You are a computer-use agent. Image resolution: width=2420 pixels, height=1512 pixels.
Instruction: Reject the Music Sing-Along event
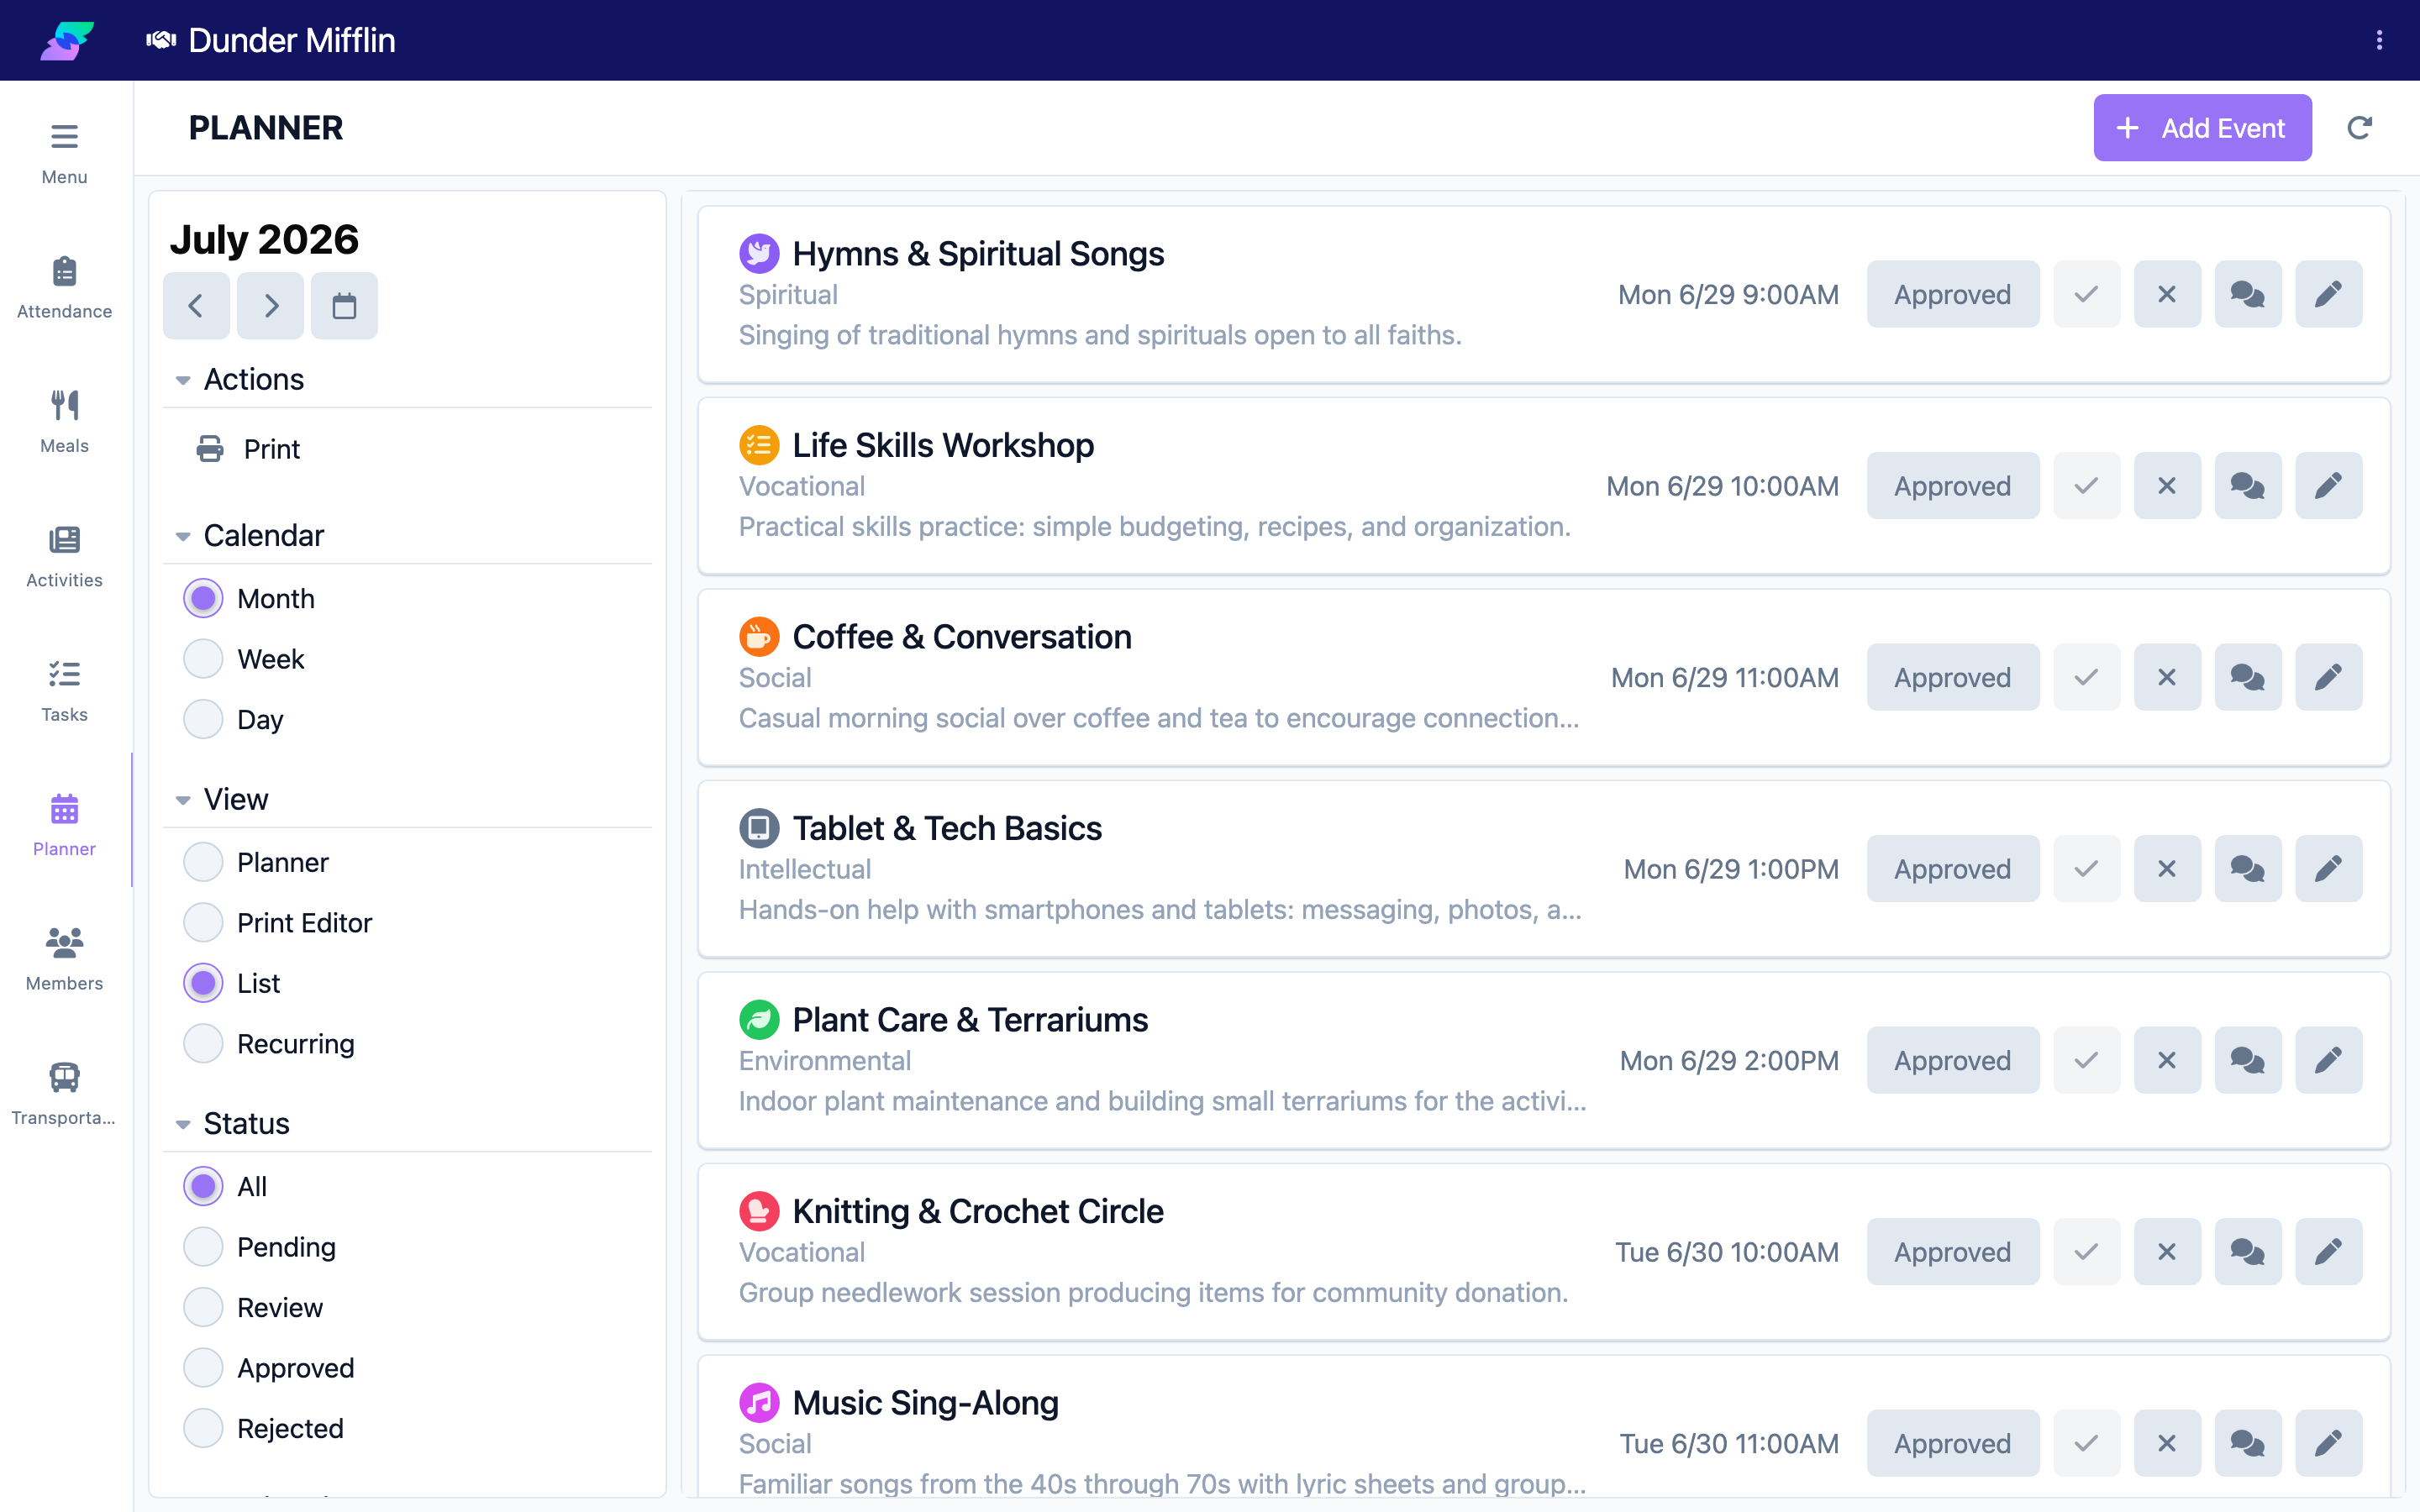click(2167, 1443)
